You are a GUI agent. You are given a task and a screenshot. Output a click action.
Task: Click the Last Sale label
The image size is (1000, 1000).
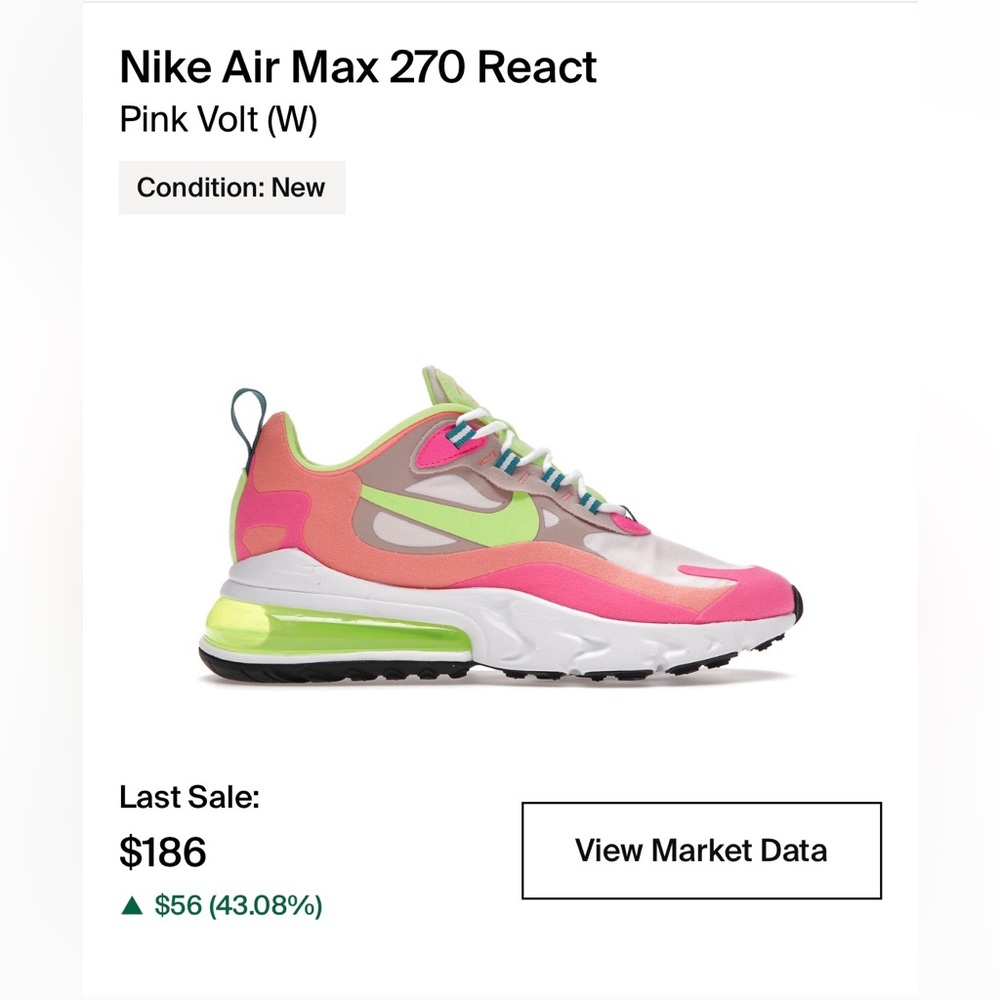188,798
